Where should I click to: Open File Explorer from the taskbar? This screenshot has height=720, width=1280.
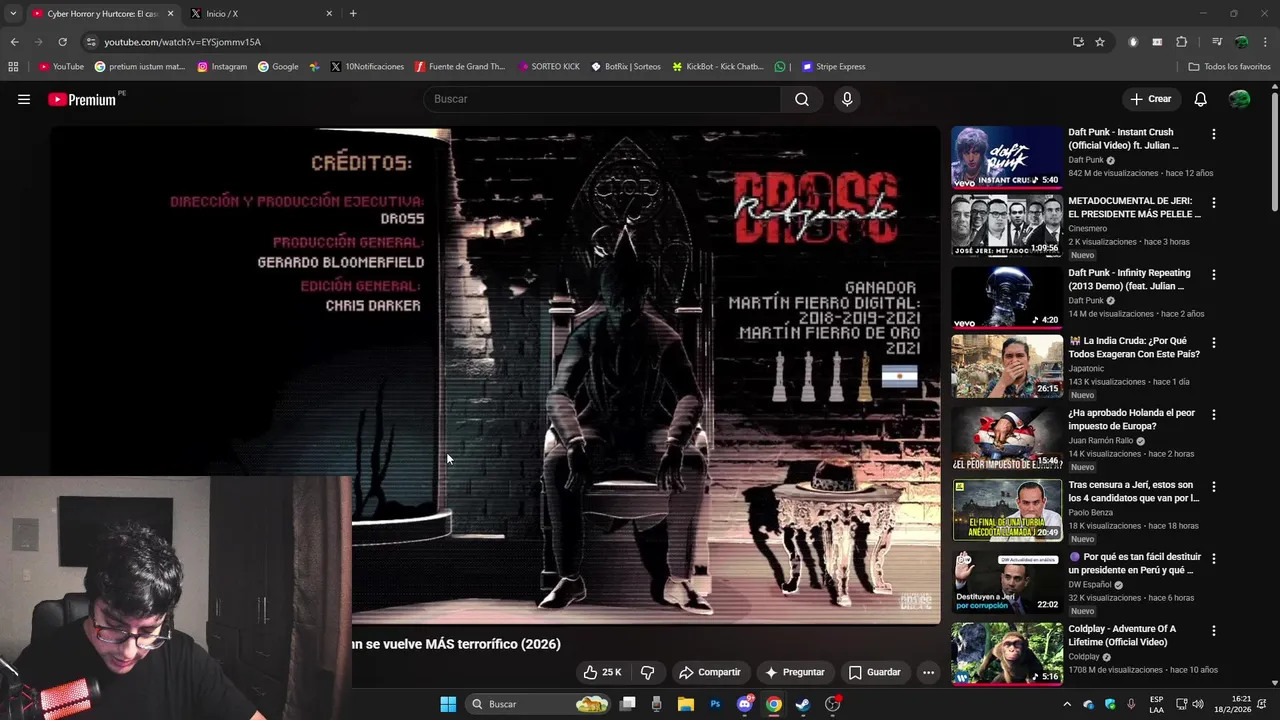point(686,704)
